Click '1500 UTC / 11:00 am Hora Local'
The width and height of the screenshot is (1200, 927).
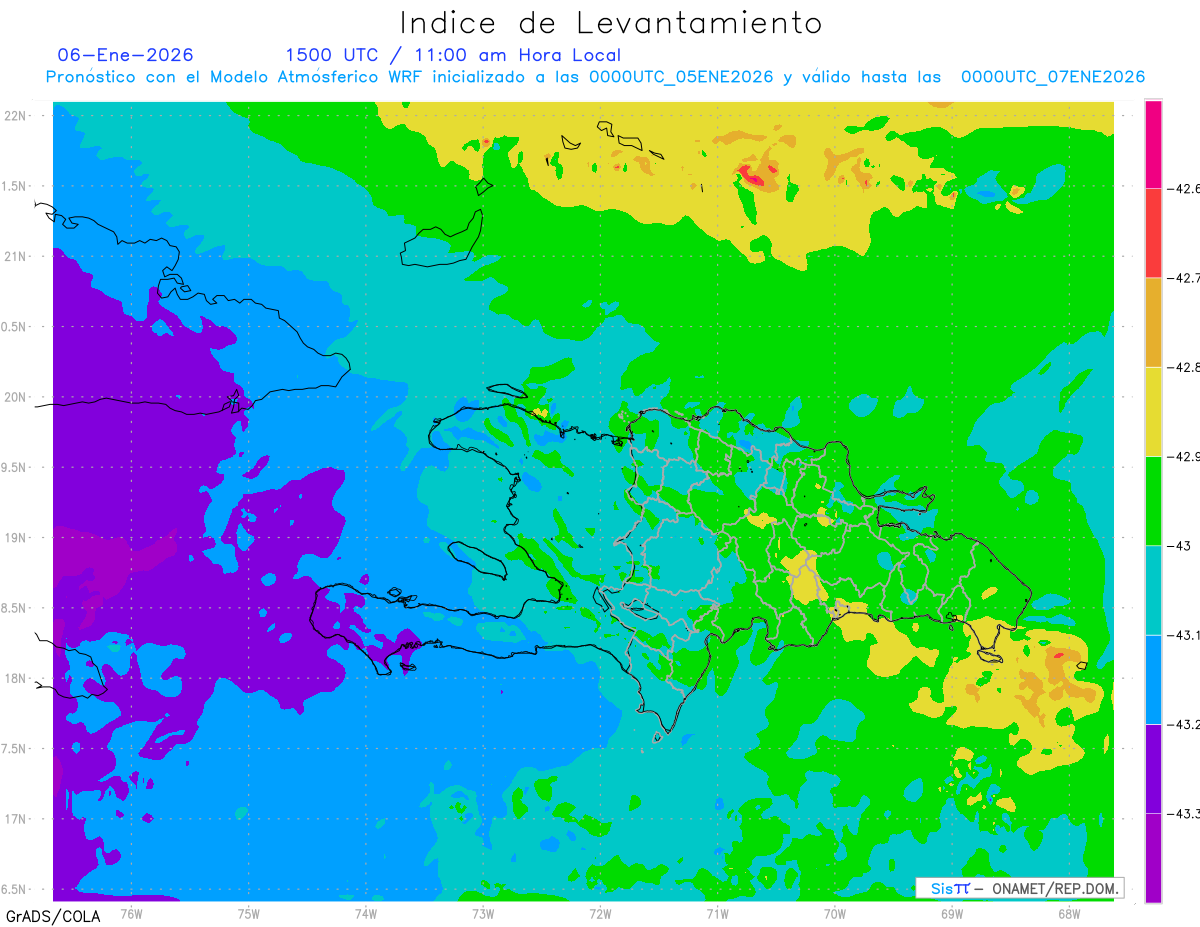[453, 55]
